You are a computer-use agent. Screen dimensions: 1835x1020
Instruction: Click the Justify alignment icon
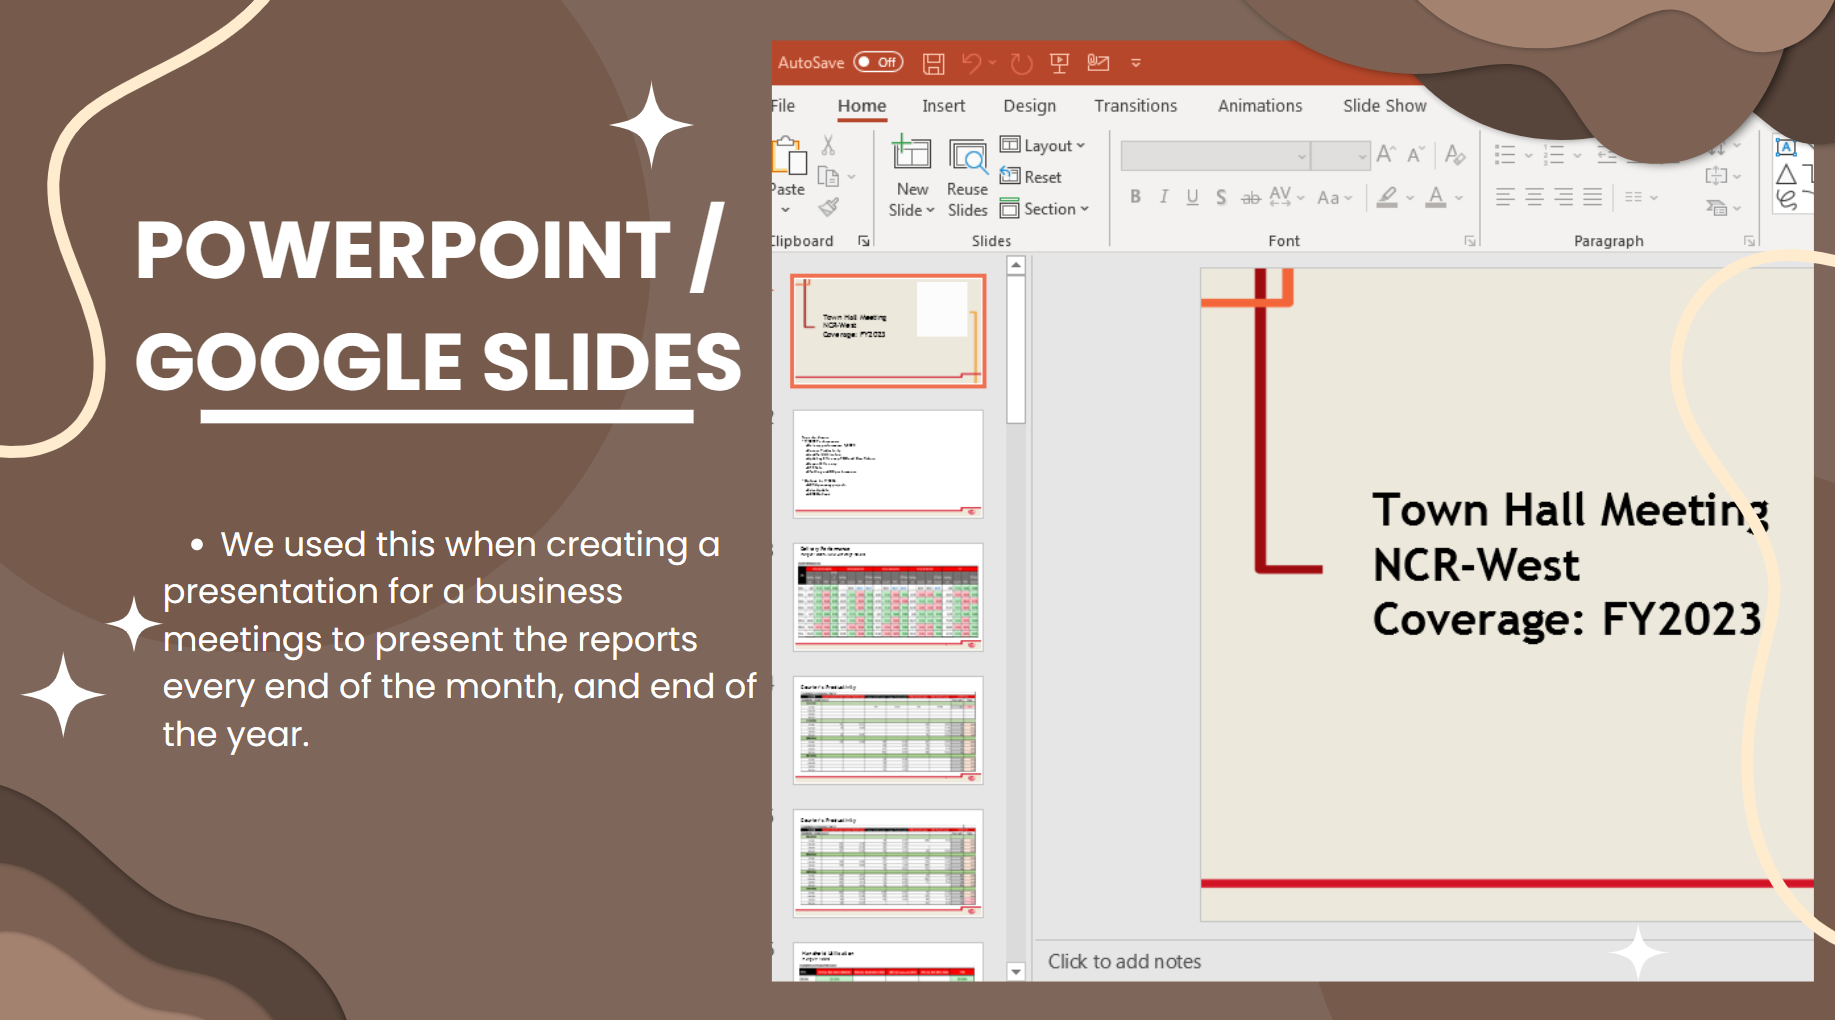click(x=1592, y=197)
